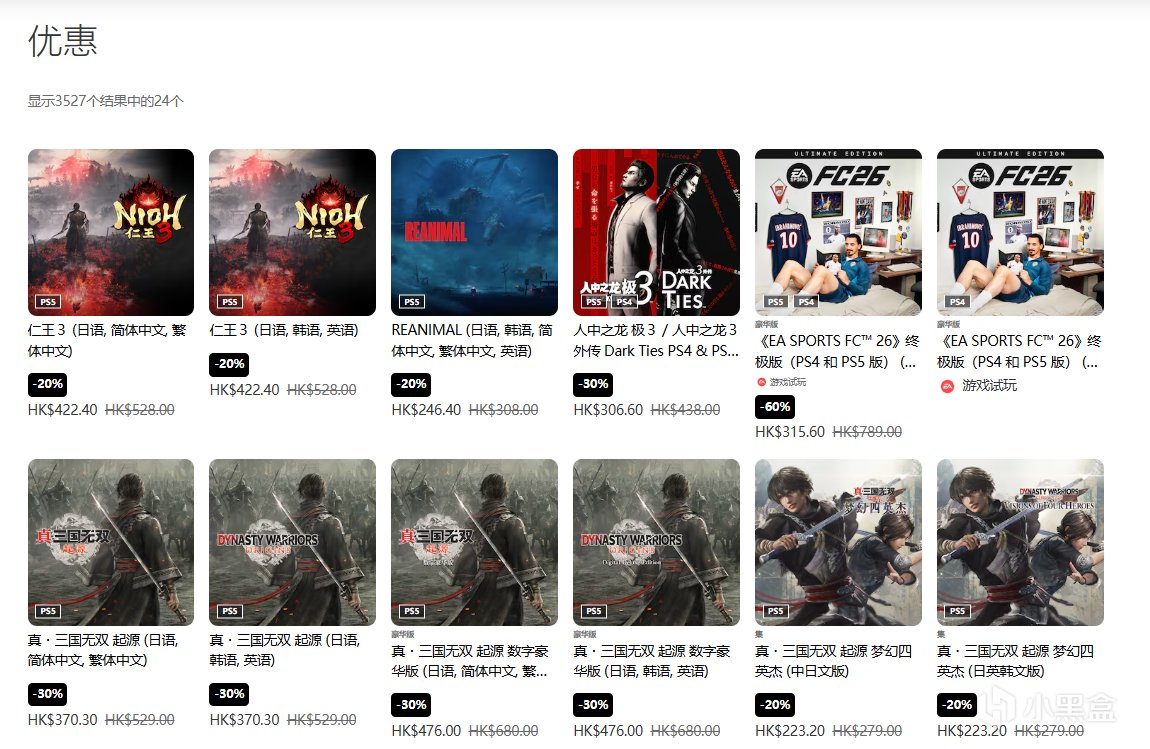
Task: Click the PS5 badge on the Nioh 3 简体中文 cover
Action: click(48, 302)
